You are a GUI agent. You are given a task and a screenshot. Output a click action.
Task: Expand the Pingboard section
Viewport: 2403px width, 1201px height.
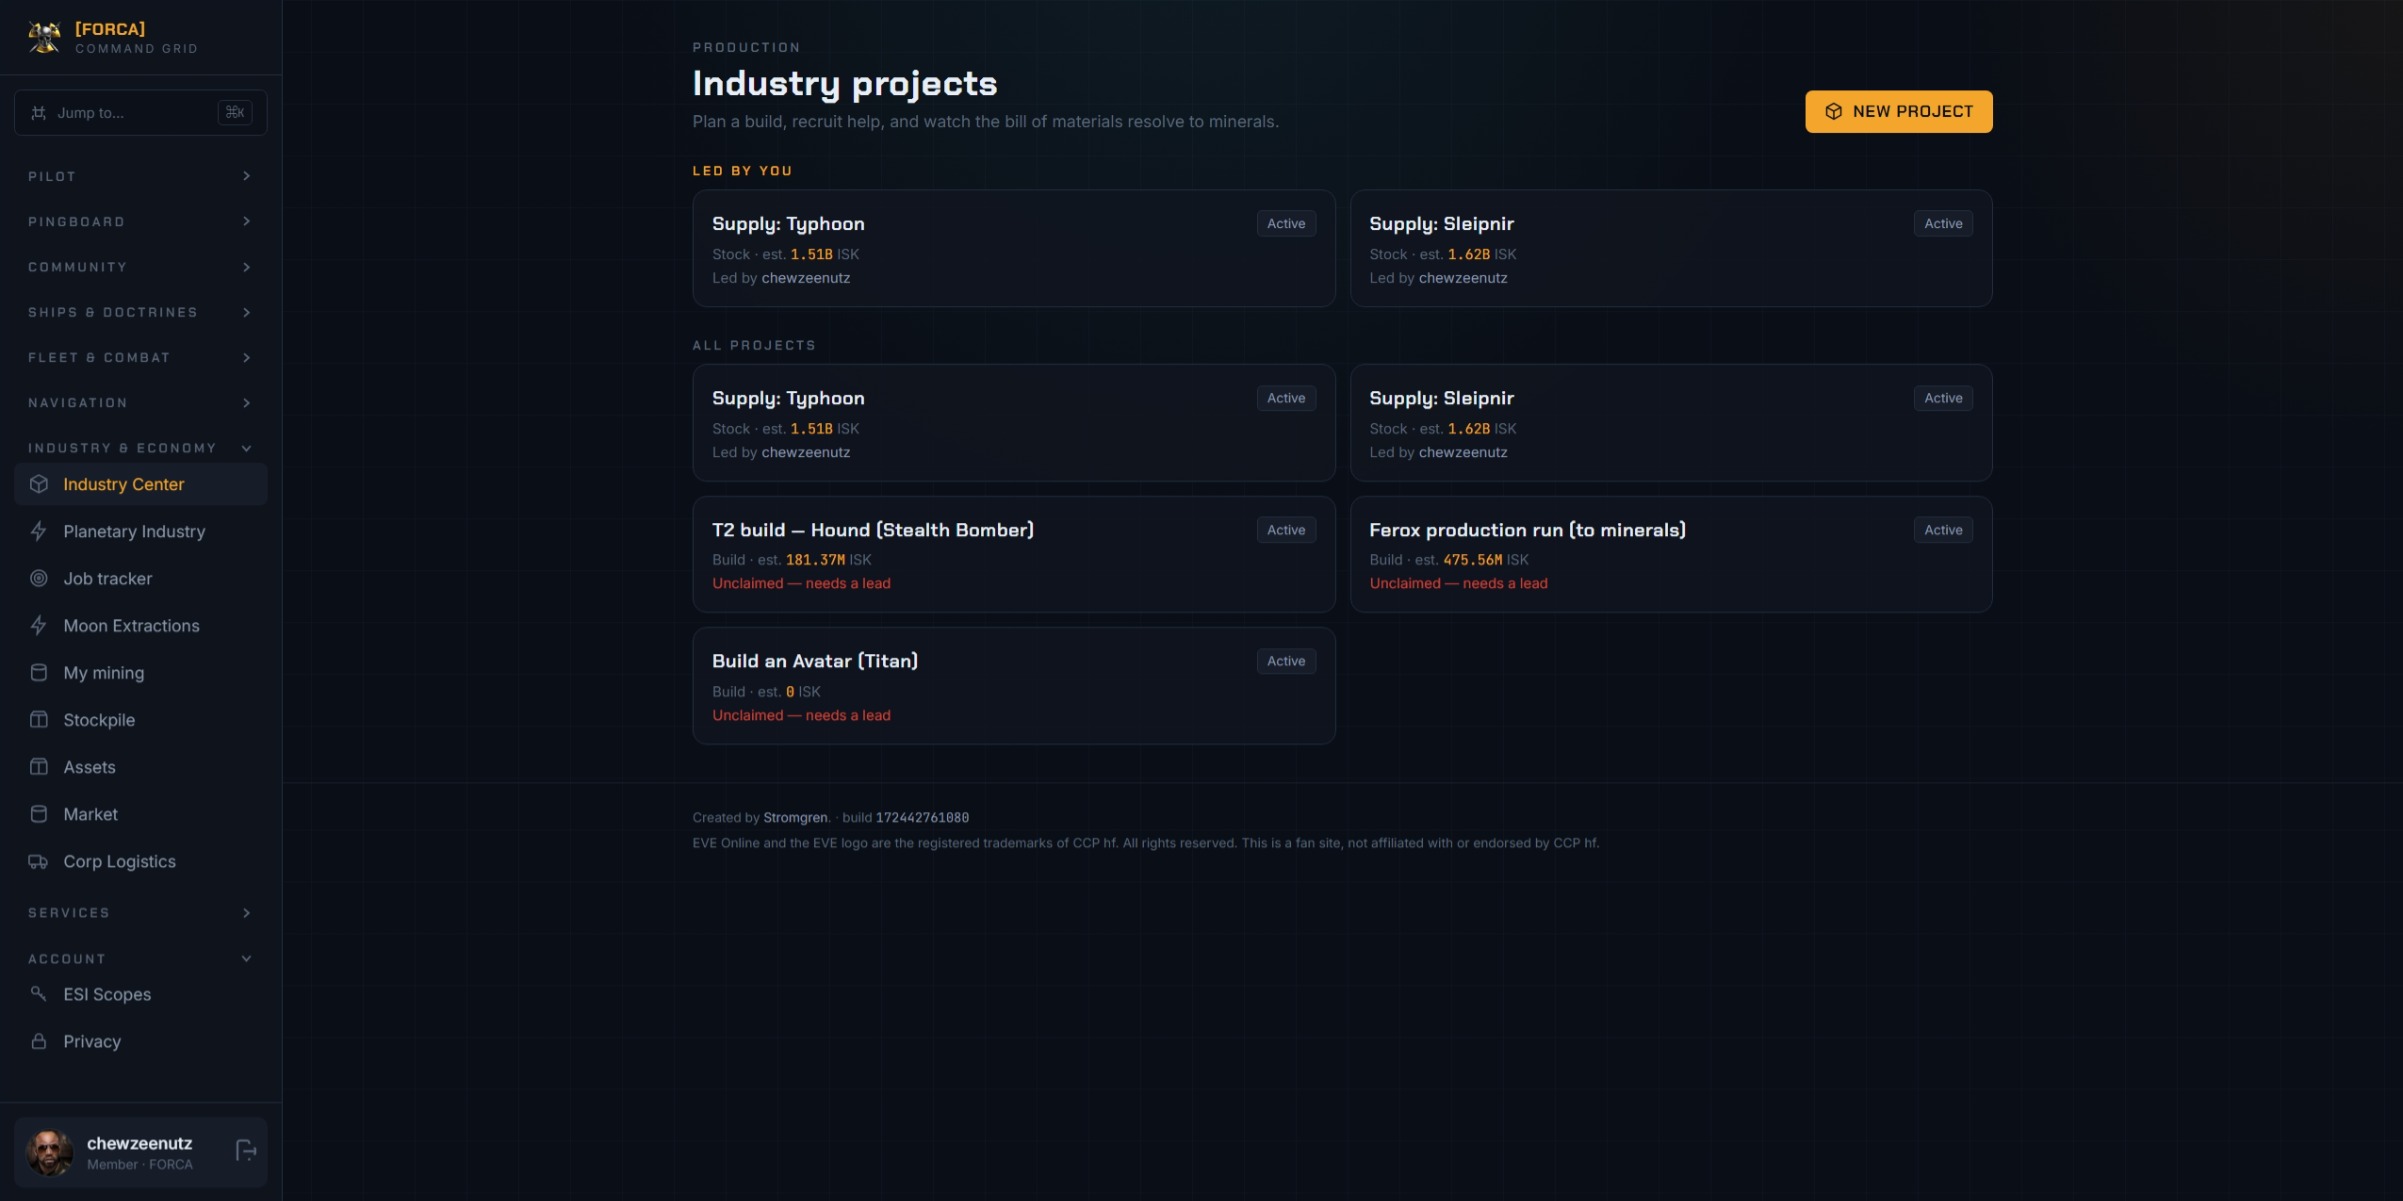(x=140, y=221)
